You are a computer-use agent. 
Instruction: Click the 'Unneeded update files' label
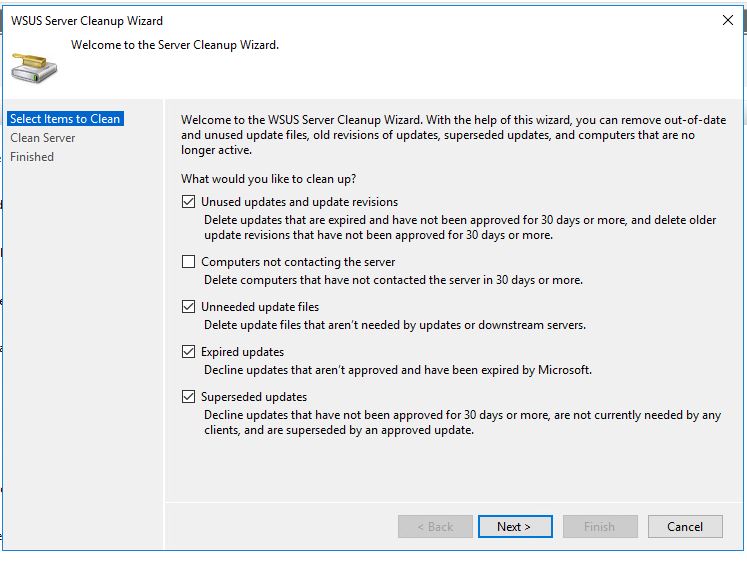tap(260, 307)
